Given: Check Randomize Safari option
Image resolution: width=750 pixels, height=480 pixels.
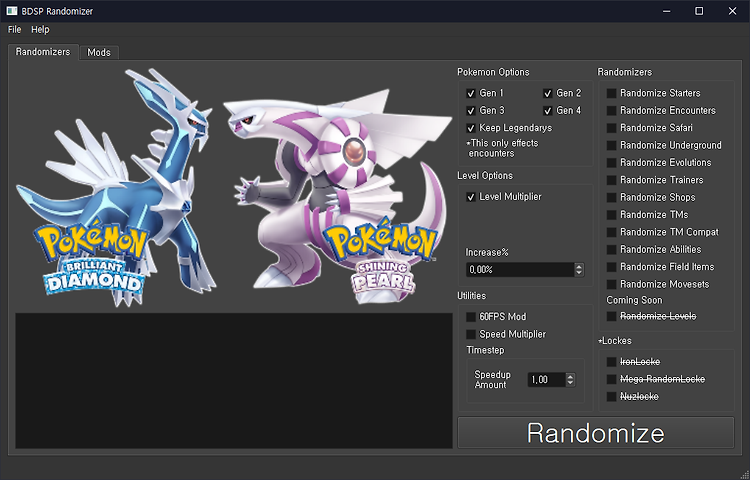Looking at the screenshot, I should pos(611,128).
